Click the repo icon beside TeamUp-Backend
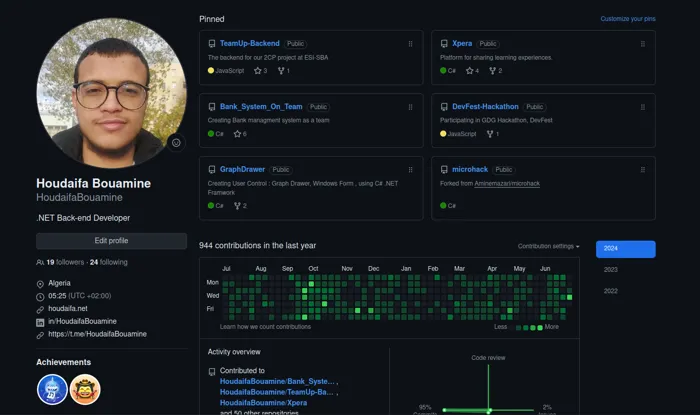This screenshot has width=700, height=415. point(212,44)
